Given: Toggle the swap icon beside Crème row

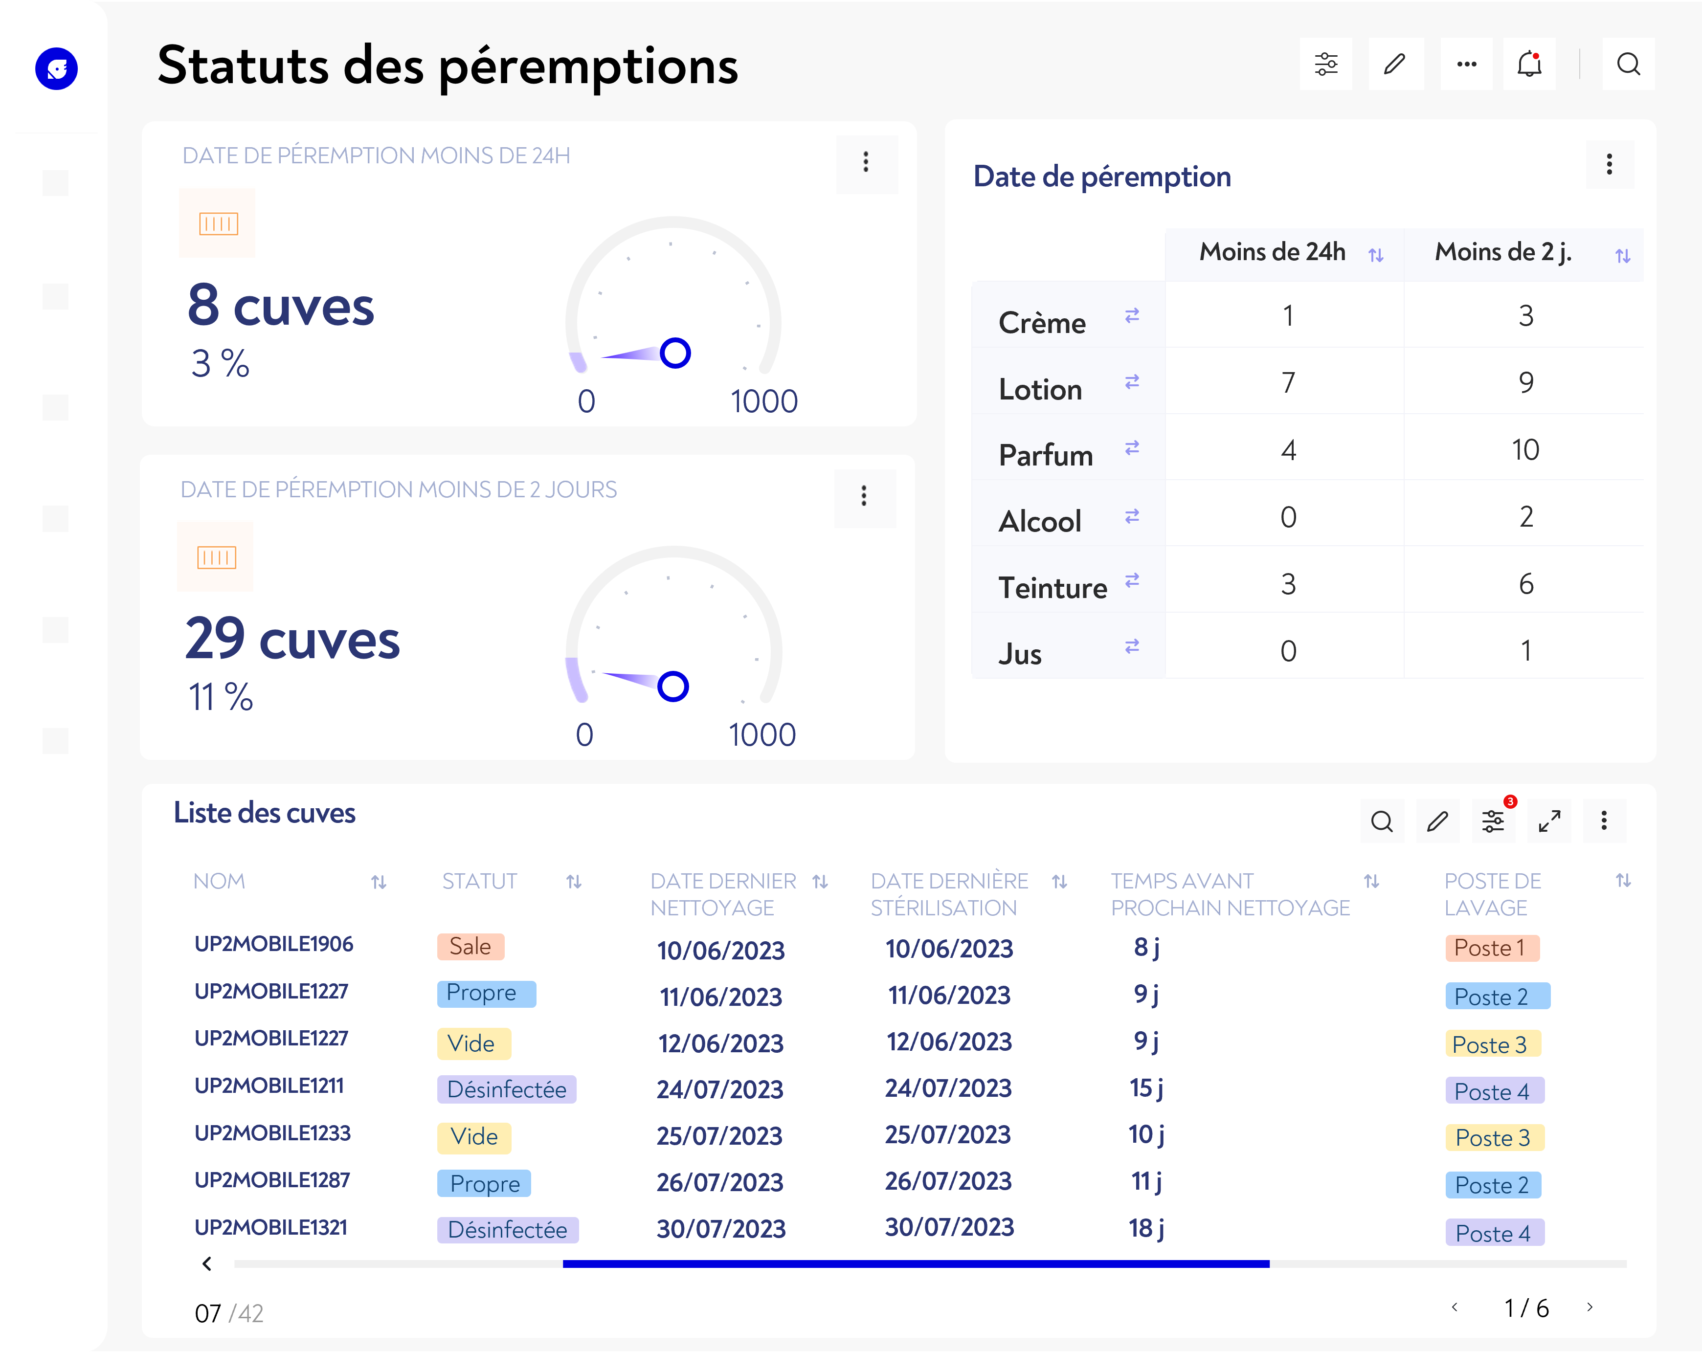Looking at the screenshot, I should [x=1132, y=316].
